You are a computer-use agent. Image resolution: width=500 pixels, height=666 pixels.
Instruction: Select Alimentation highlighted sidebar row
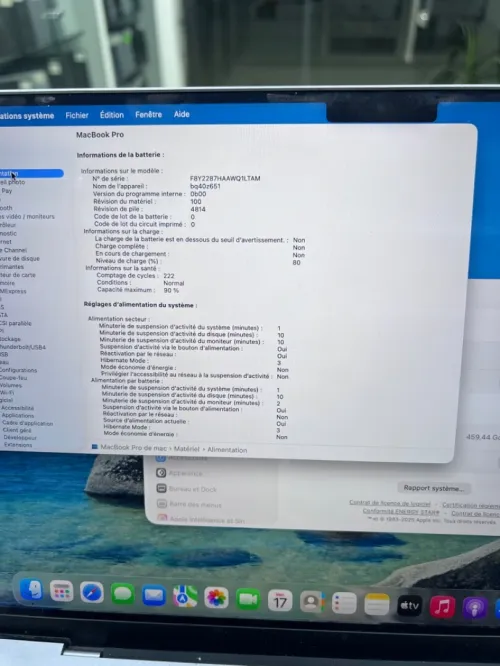(x=31, y=173)
